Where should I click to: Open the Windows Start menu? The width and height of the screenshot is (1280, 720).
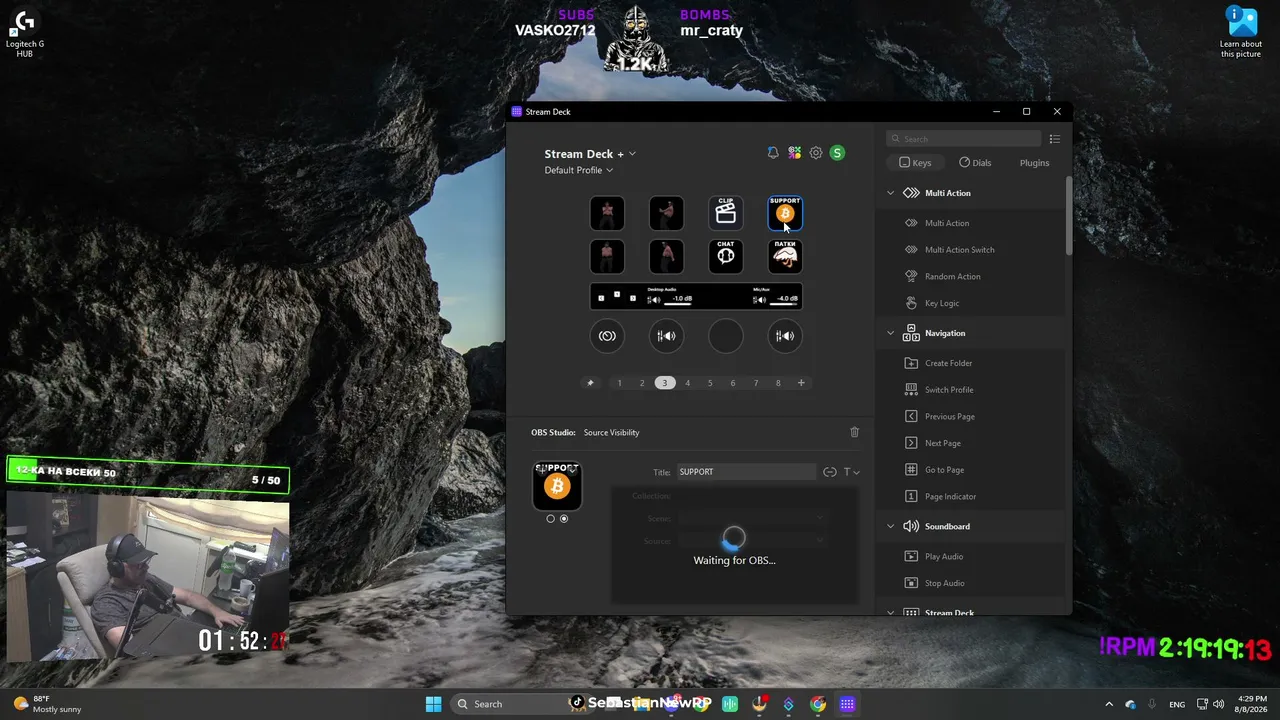433,704
